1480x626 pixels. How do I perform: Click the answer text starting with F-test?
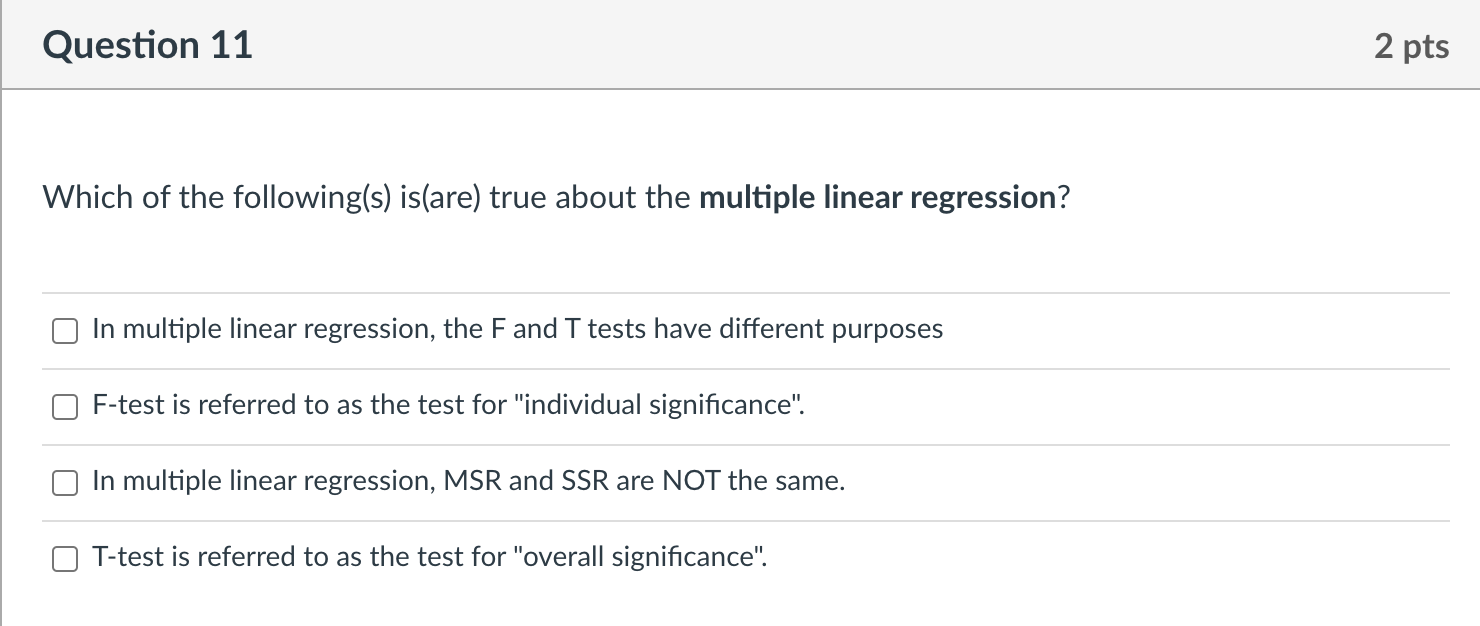coord(447,405)
